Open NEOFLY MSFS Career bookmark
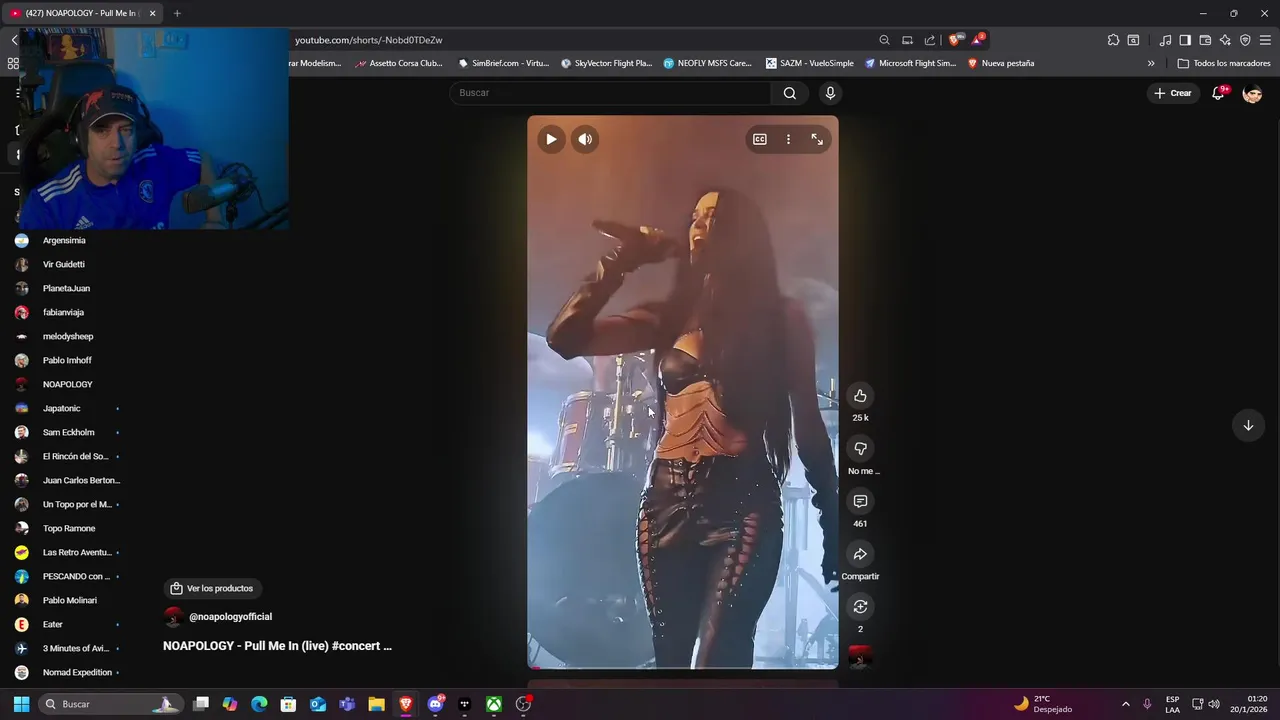Viewport: 1280px width, 720px height. (707, 63)
